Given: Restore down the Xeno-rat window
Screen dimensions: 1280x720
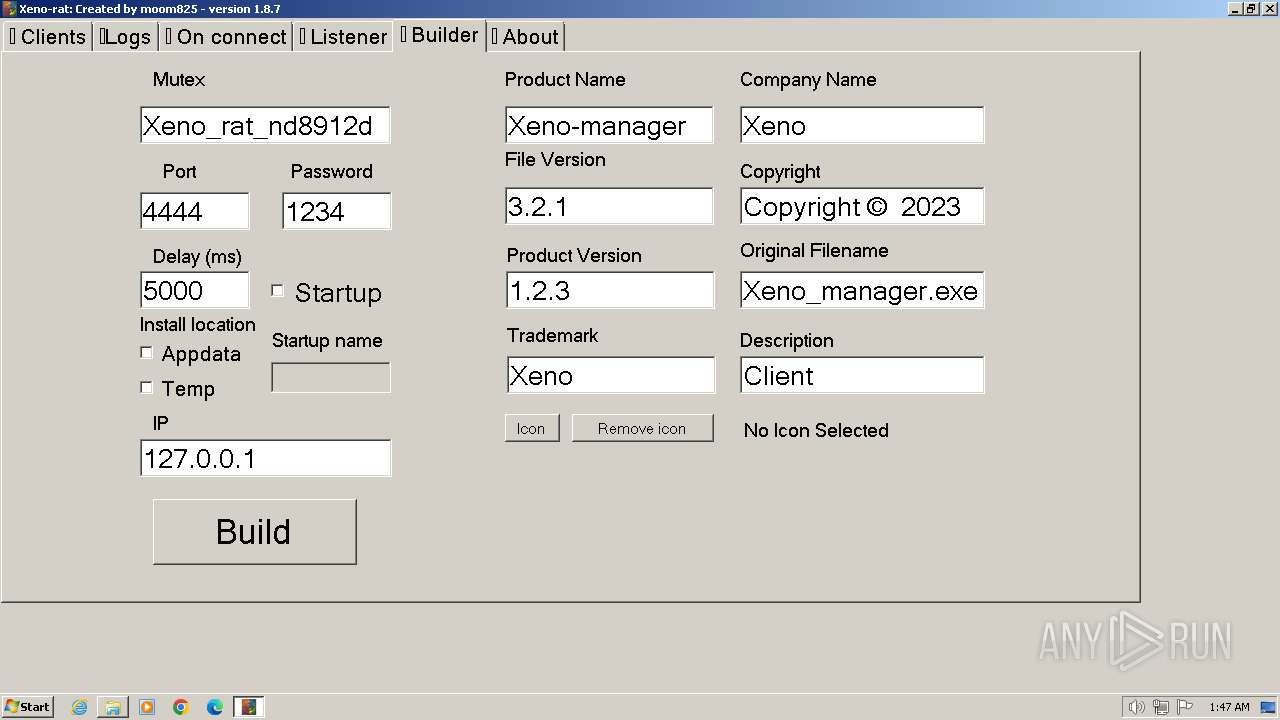Looking at the screenshot, I should (x=1250, y=8).
